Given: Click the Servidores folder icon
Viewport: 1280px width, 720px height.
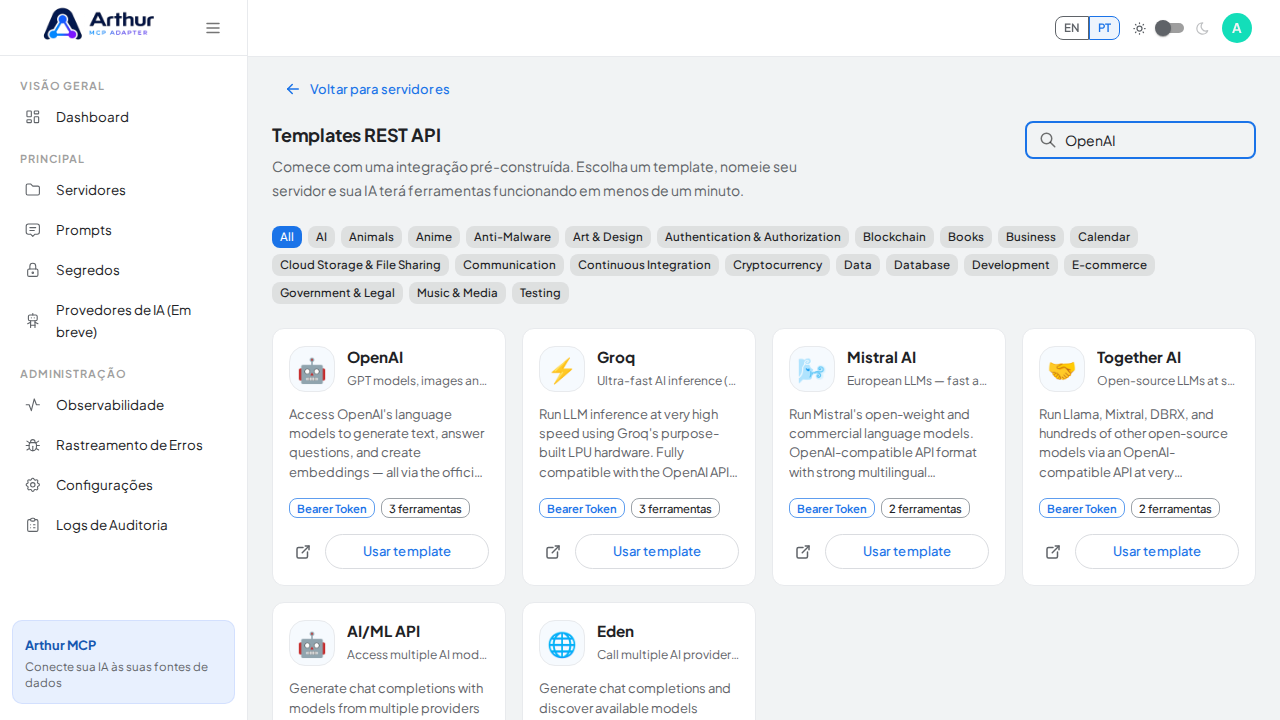Looking at the screenshot, I should click(33, 190).
